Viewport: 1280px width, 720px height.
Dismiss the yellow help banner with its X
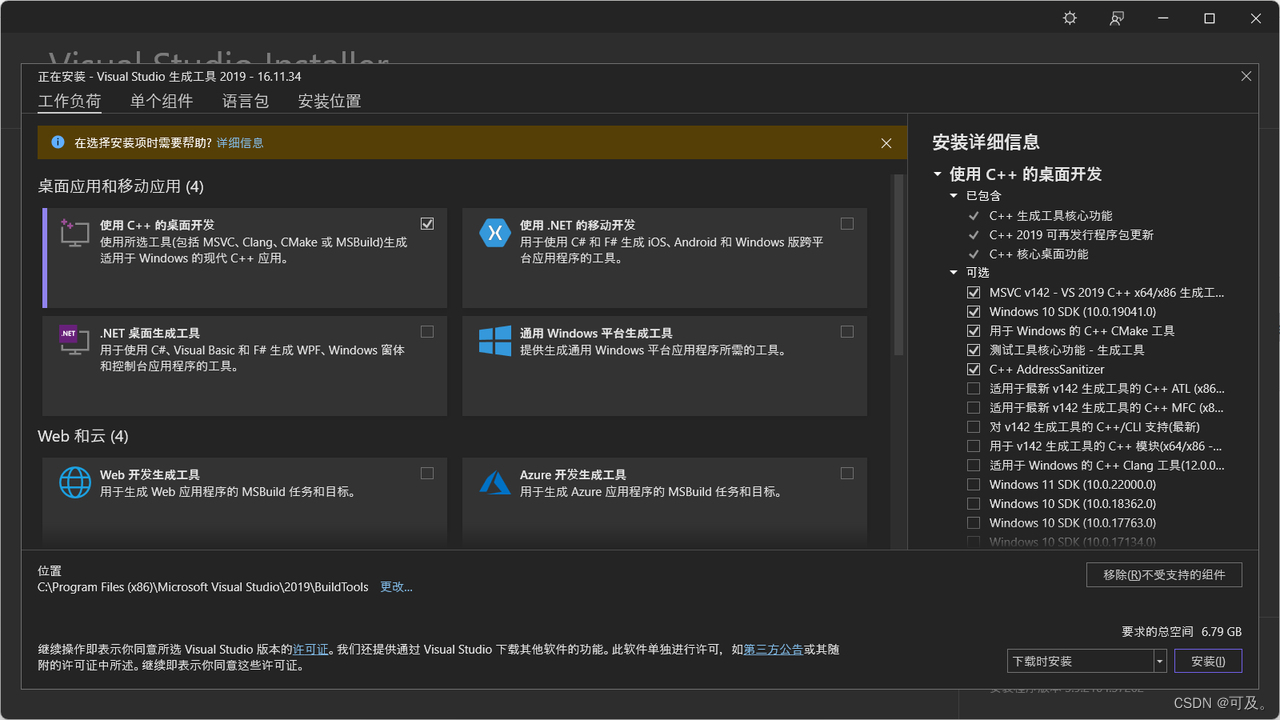(886, 143)
